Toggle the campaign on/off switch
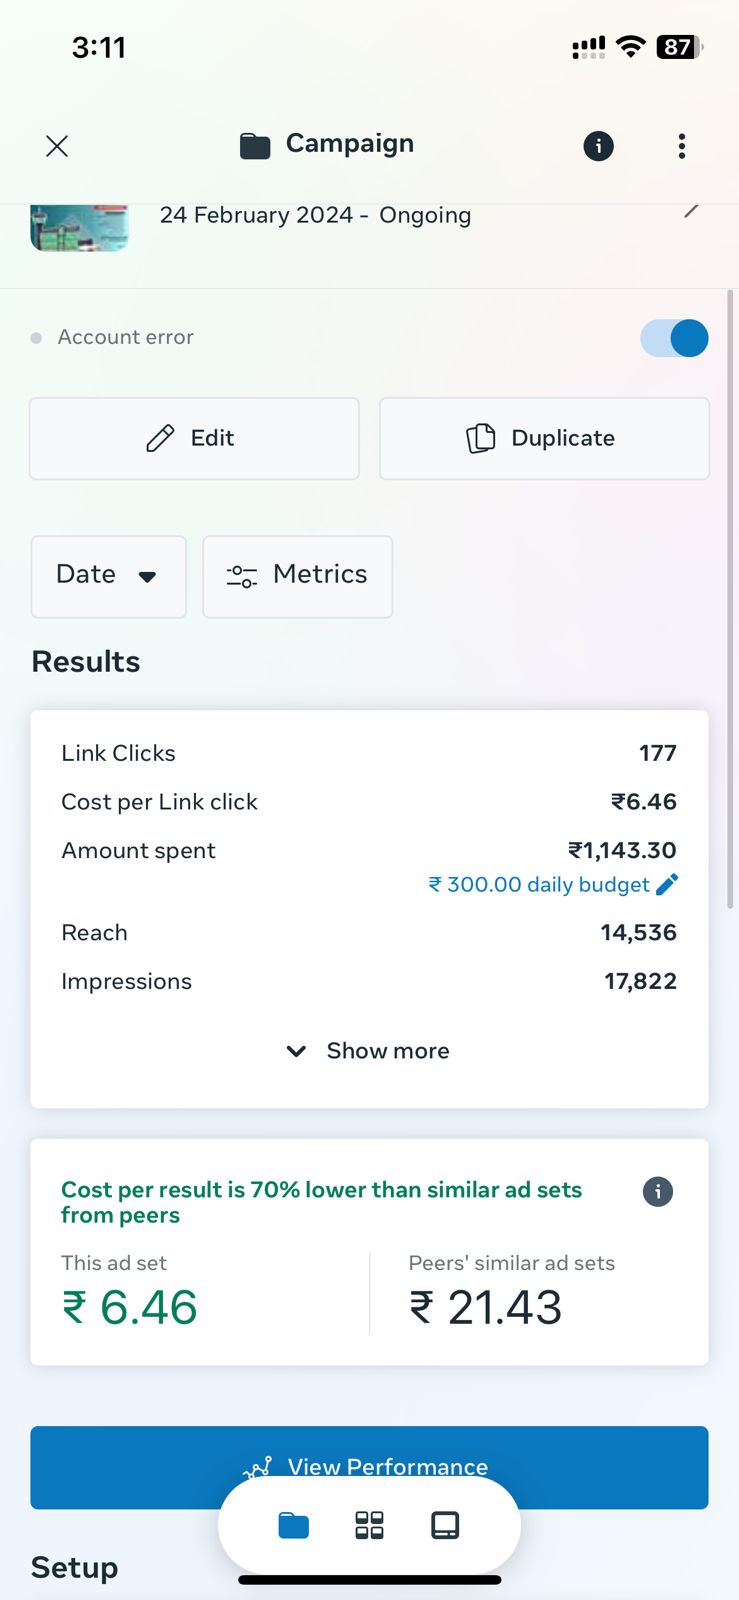This screenshot has height=1600, width=739. (675, 338)
